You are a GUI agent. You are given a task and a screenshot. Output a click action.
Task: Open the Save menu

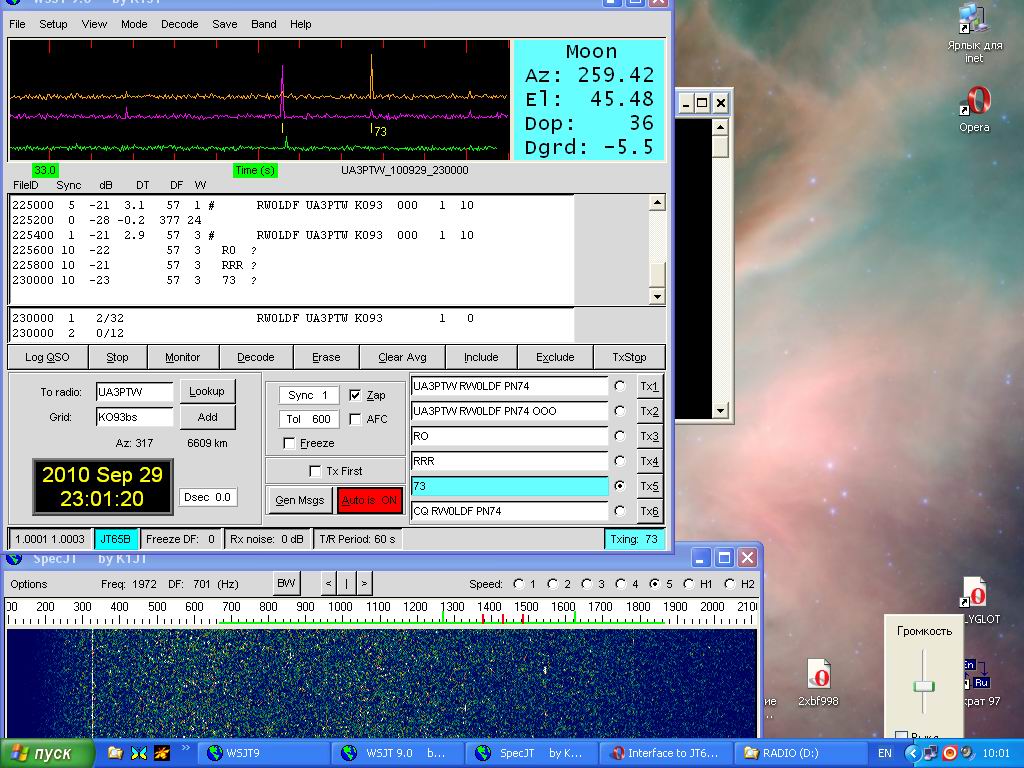(225, 24)
